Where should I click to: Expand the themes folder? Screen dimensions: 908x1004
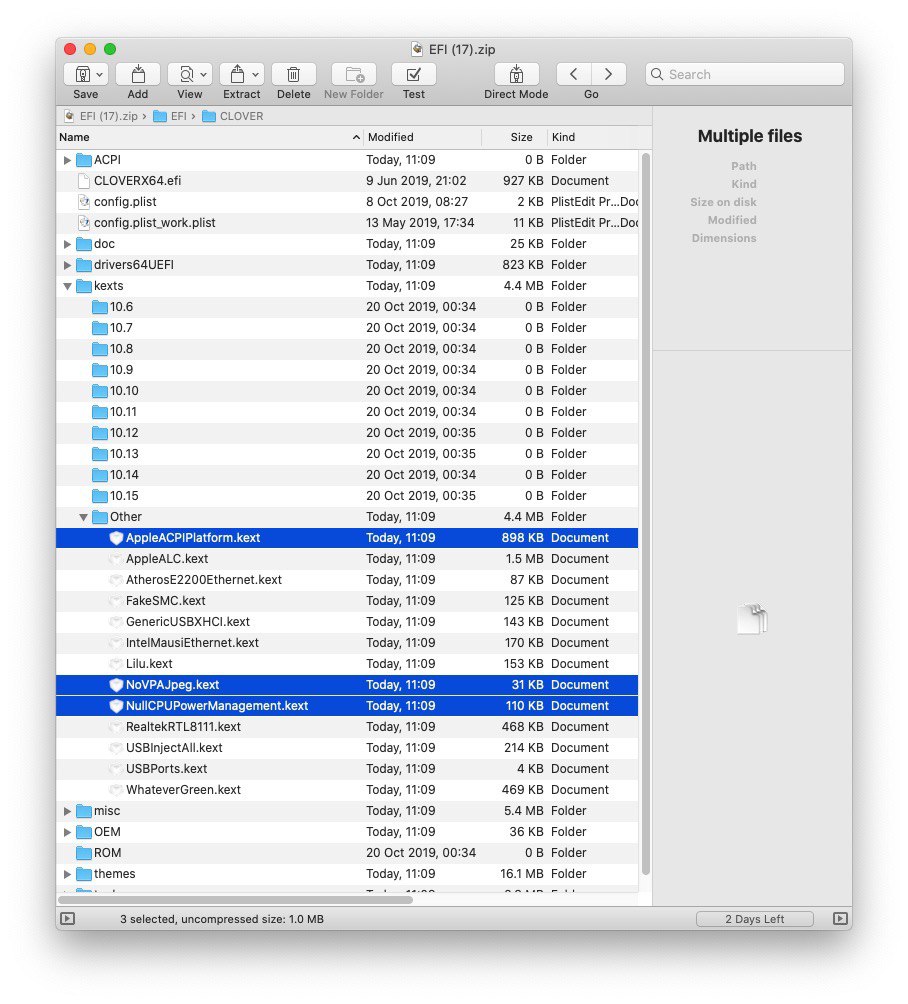(67, 874)
